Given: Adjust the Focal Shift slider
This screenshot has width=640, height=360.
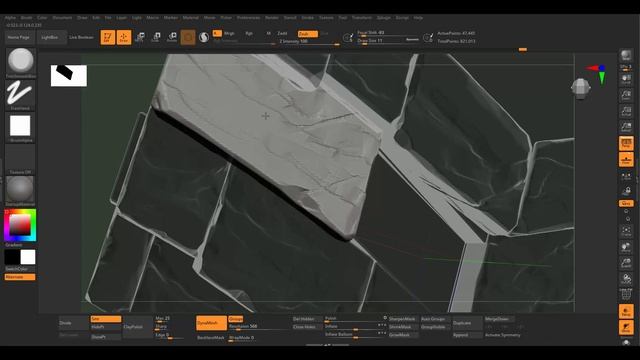Looking at the screenshot, I should pyautogui.click(x=388, y=33).
